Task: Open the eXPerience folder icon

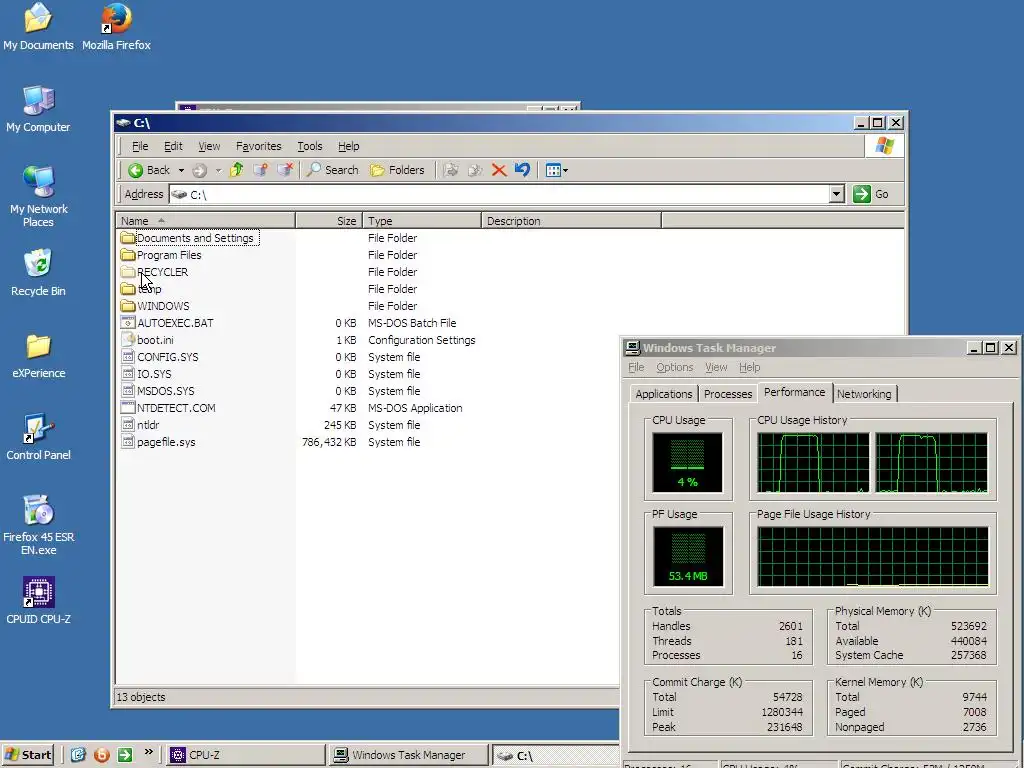Action: (38, 355)
